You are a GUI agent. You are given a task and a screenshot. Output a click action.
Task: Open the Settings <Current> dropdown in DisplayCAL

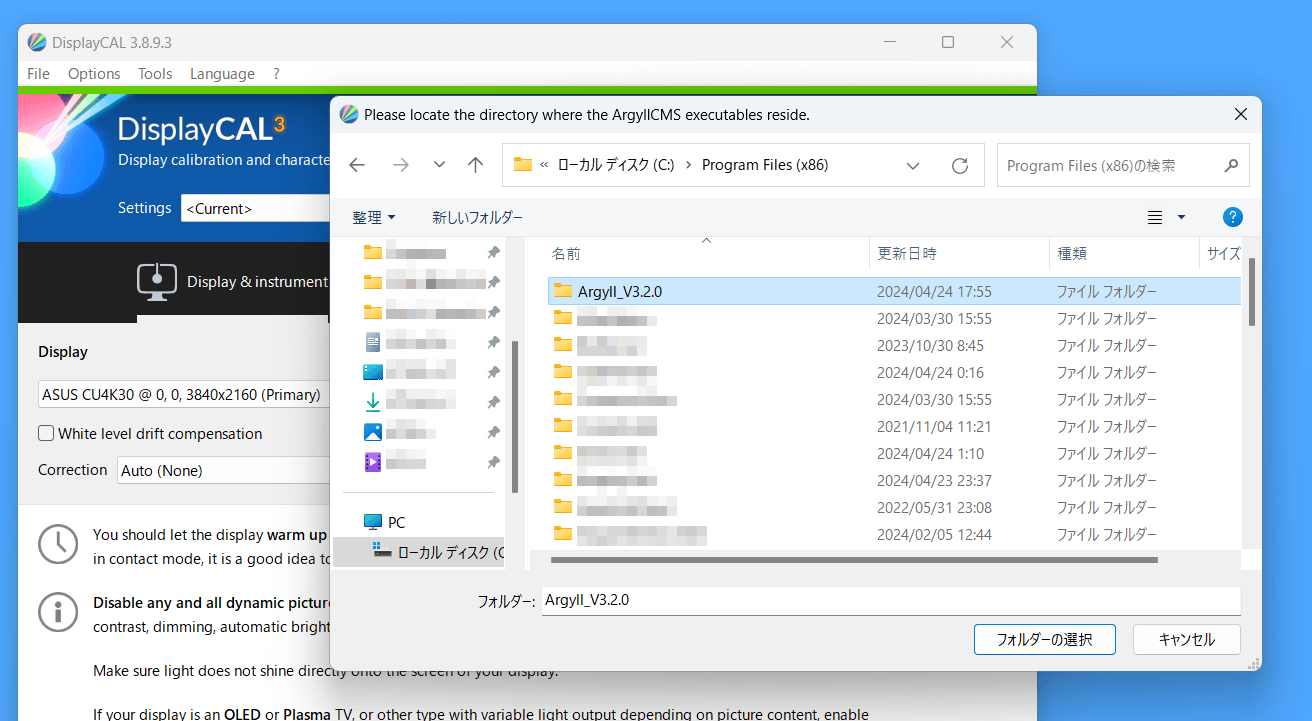tap(256, 208)
